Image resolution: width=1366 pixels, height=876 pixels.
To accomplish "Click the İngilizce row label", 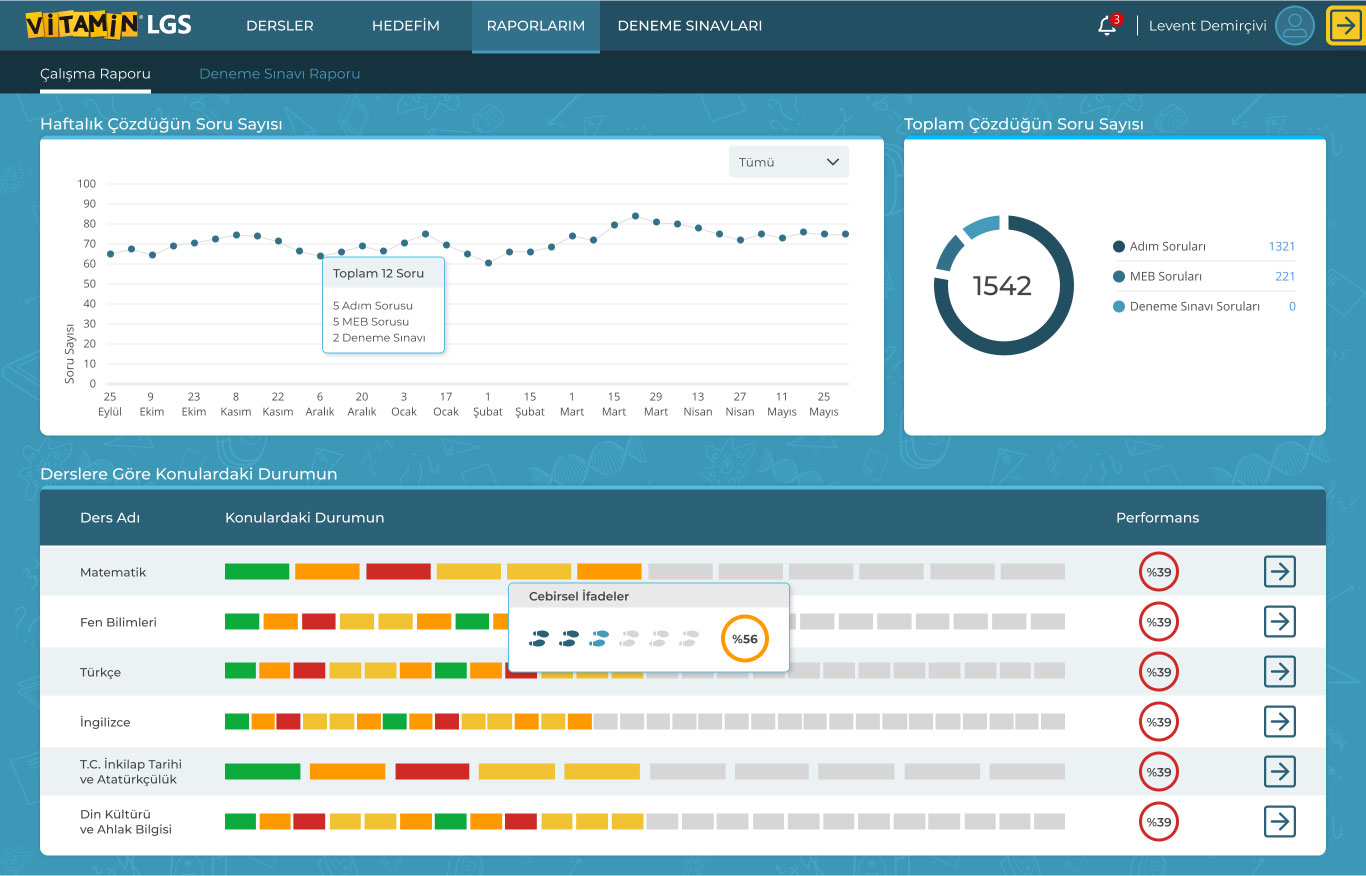I will [105, 722].
